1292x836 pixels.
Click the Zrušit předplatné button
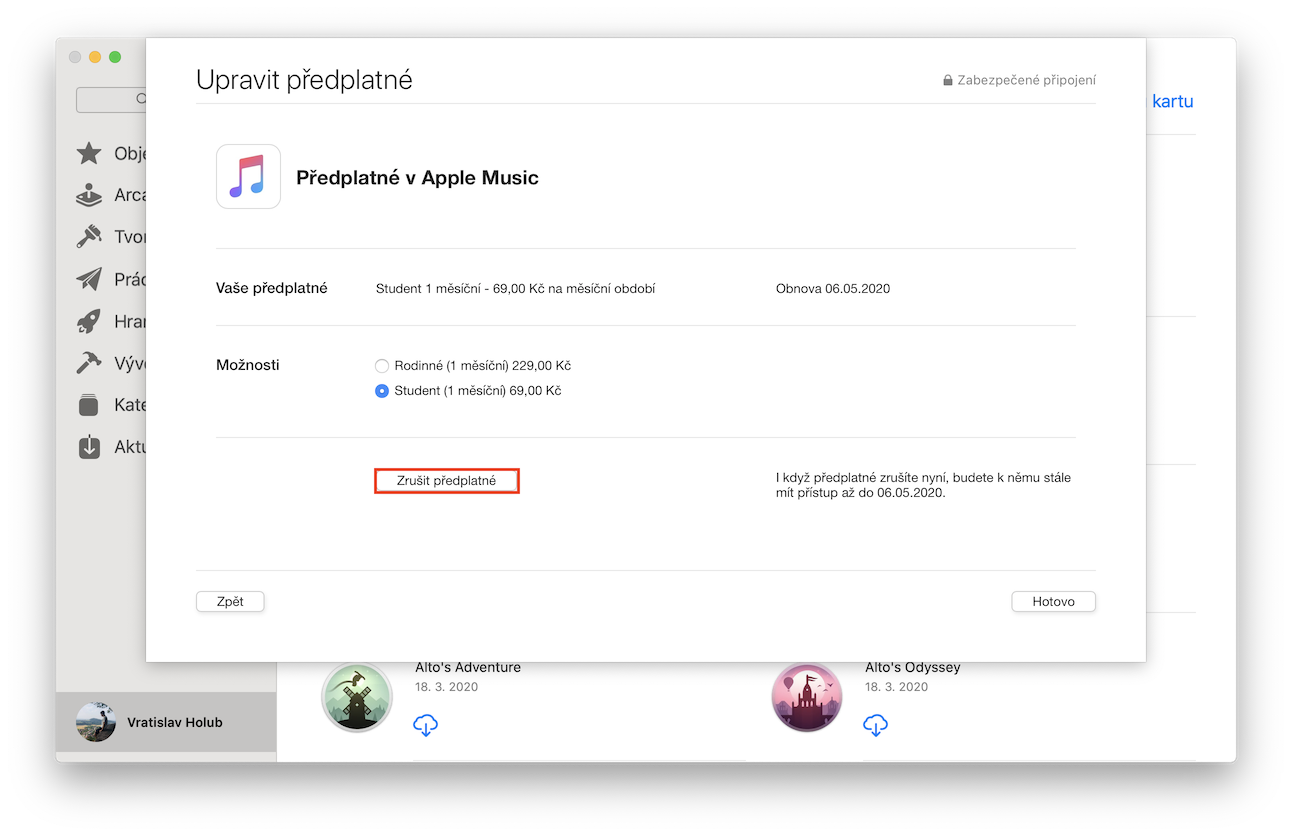447,481
